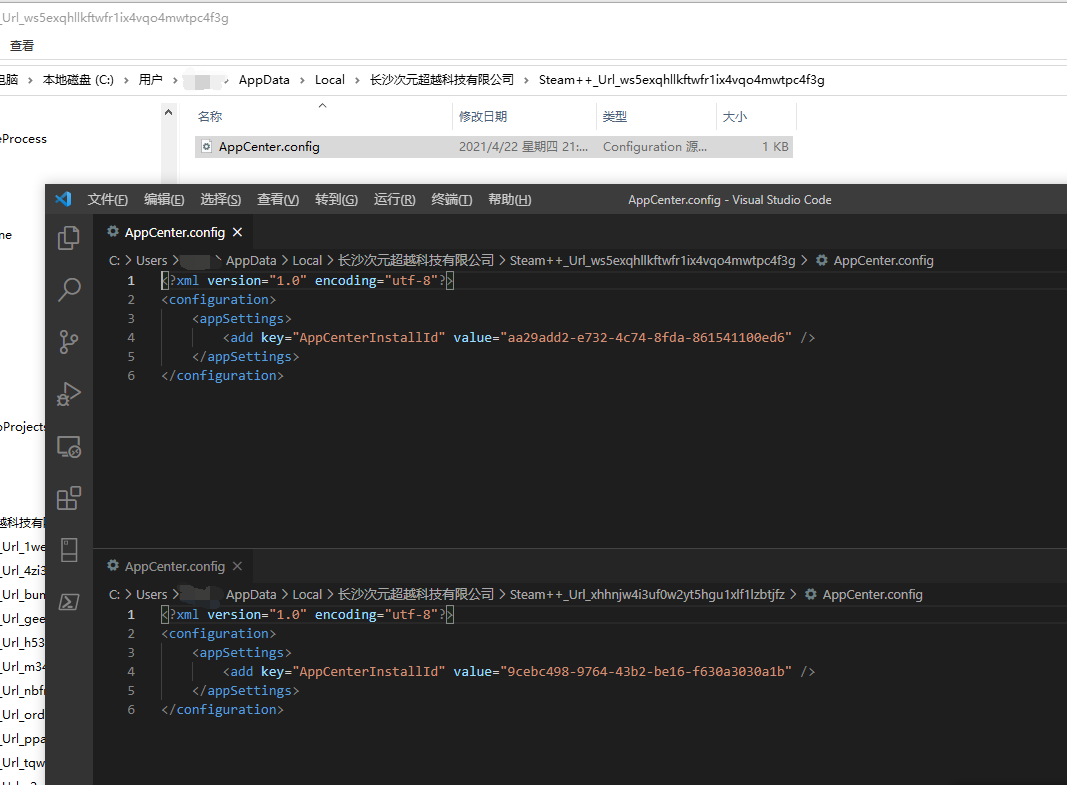Open the Source Control icon

68,342
